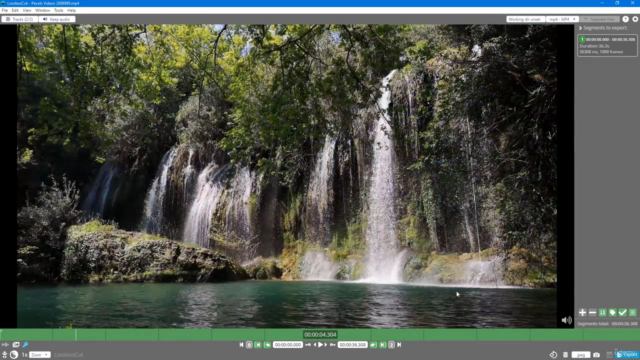The image size is (640, 360).
Task: Open the File menu
Action: [x=4, y=10]
